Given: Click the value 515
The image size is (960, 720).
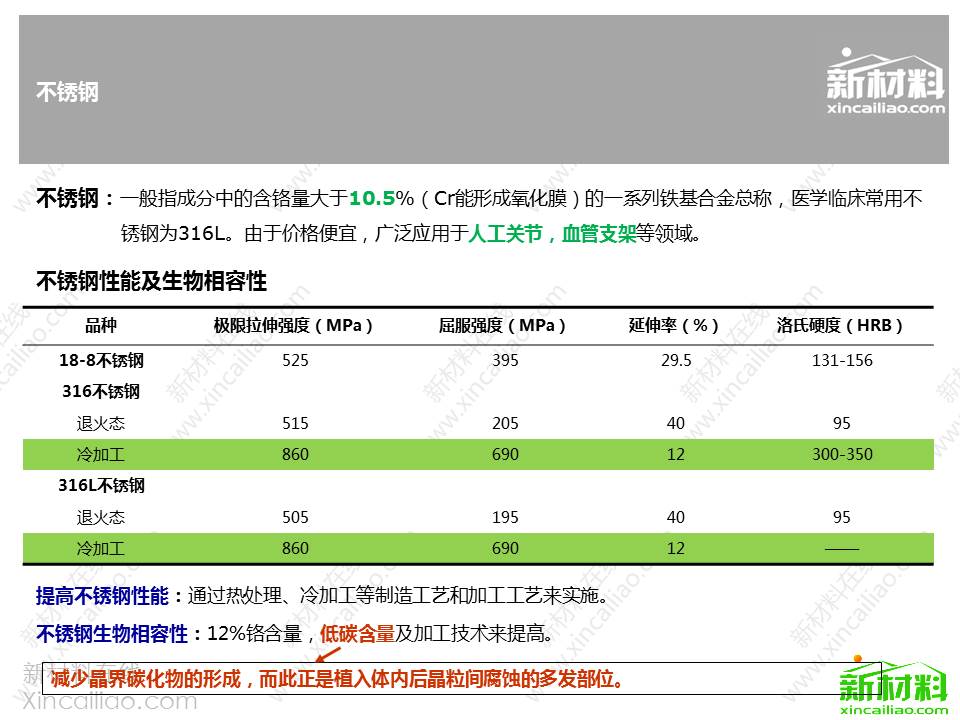Looking at the screenshot, I should coord(295,424).
